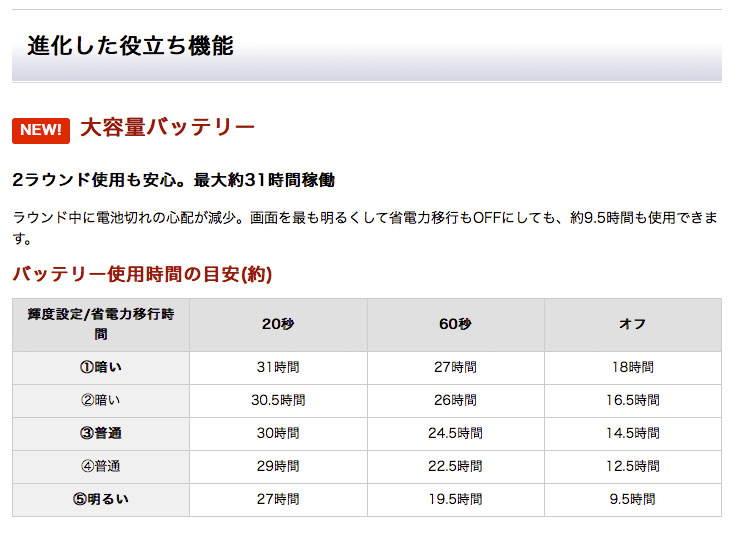Click the 31時間 cell in the table
Viewport: 750px width, 536px height.
point(278,367)
